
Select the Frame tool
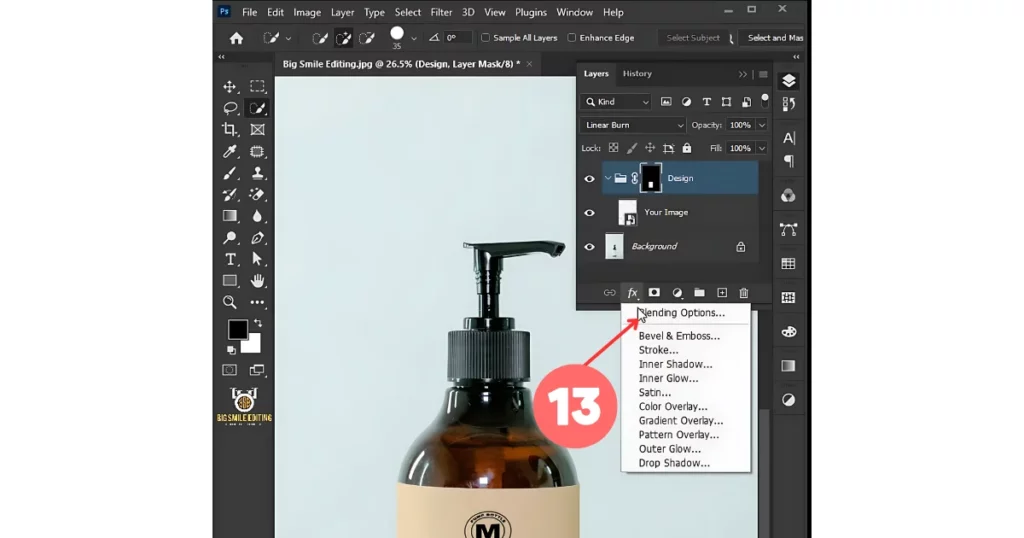click(x=257, y=130)
